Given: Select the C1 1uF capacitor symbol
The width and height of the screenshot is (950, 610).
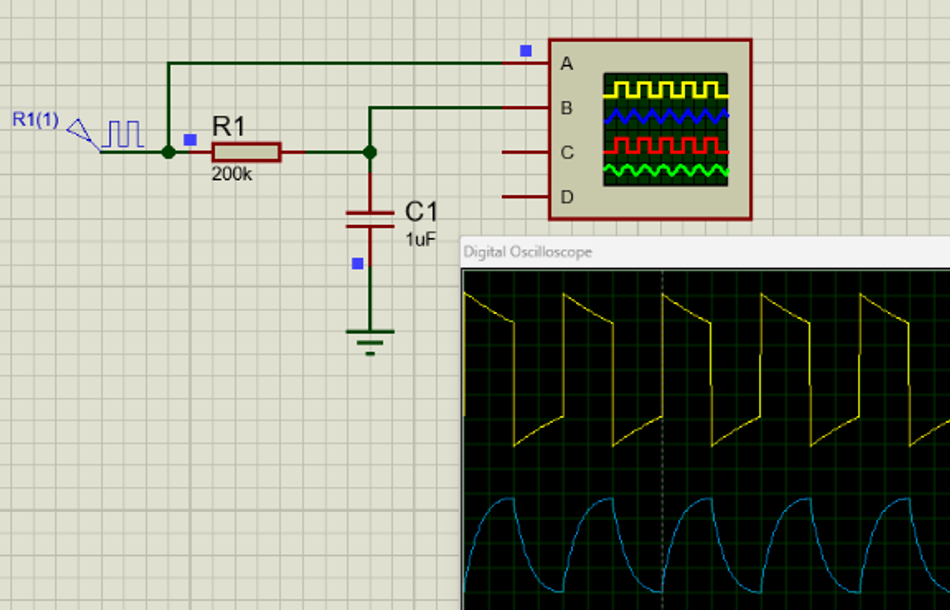Looking at the screenshot, I should pos(370,222).
